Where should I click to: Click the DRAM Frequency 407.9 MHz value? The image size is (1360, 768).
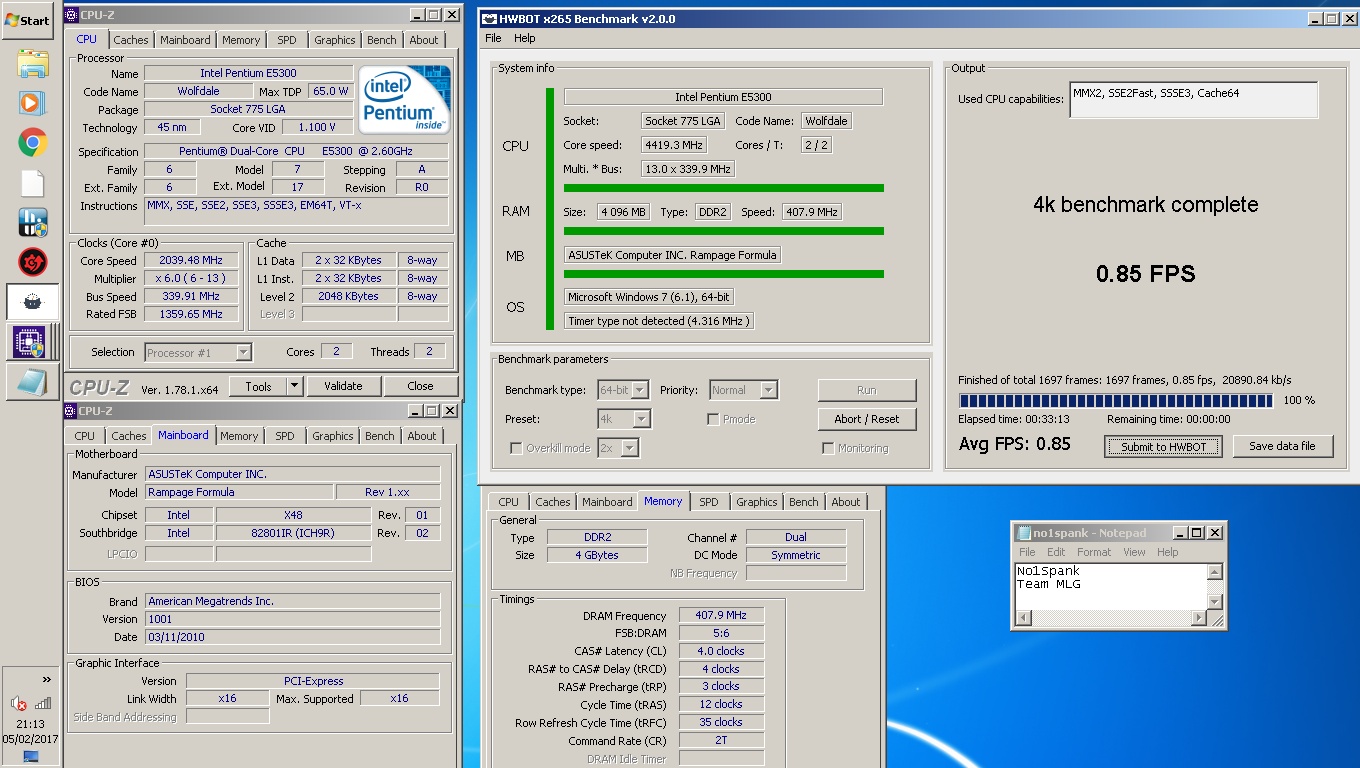[721, 615]
